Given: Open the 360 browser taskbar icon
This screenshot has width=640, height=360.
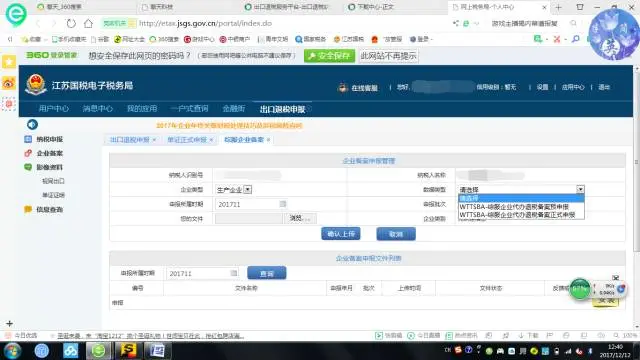Looking at the screenshot, I should point(98,351).
